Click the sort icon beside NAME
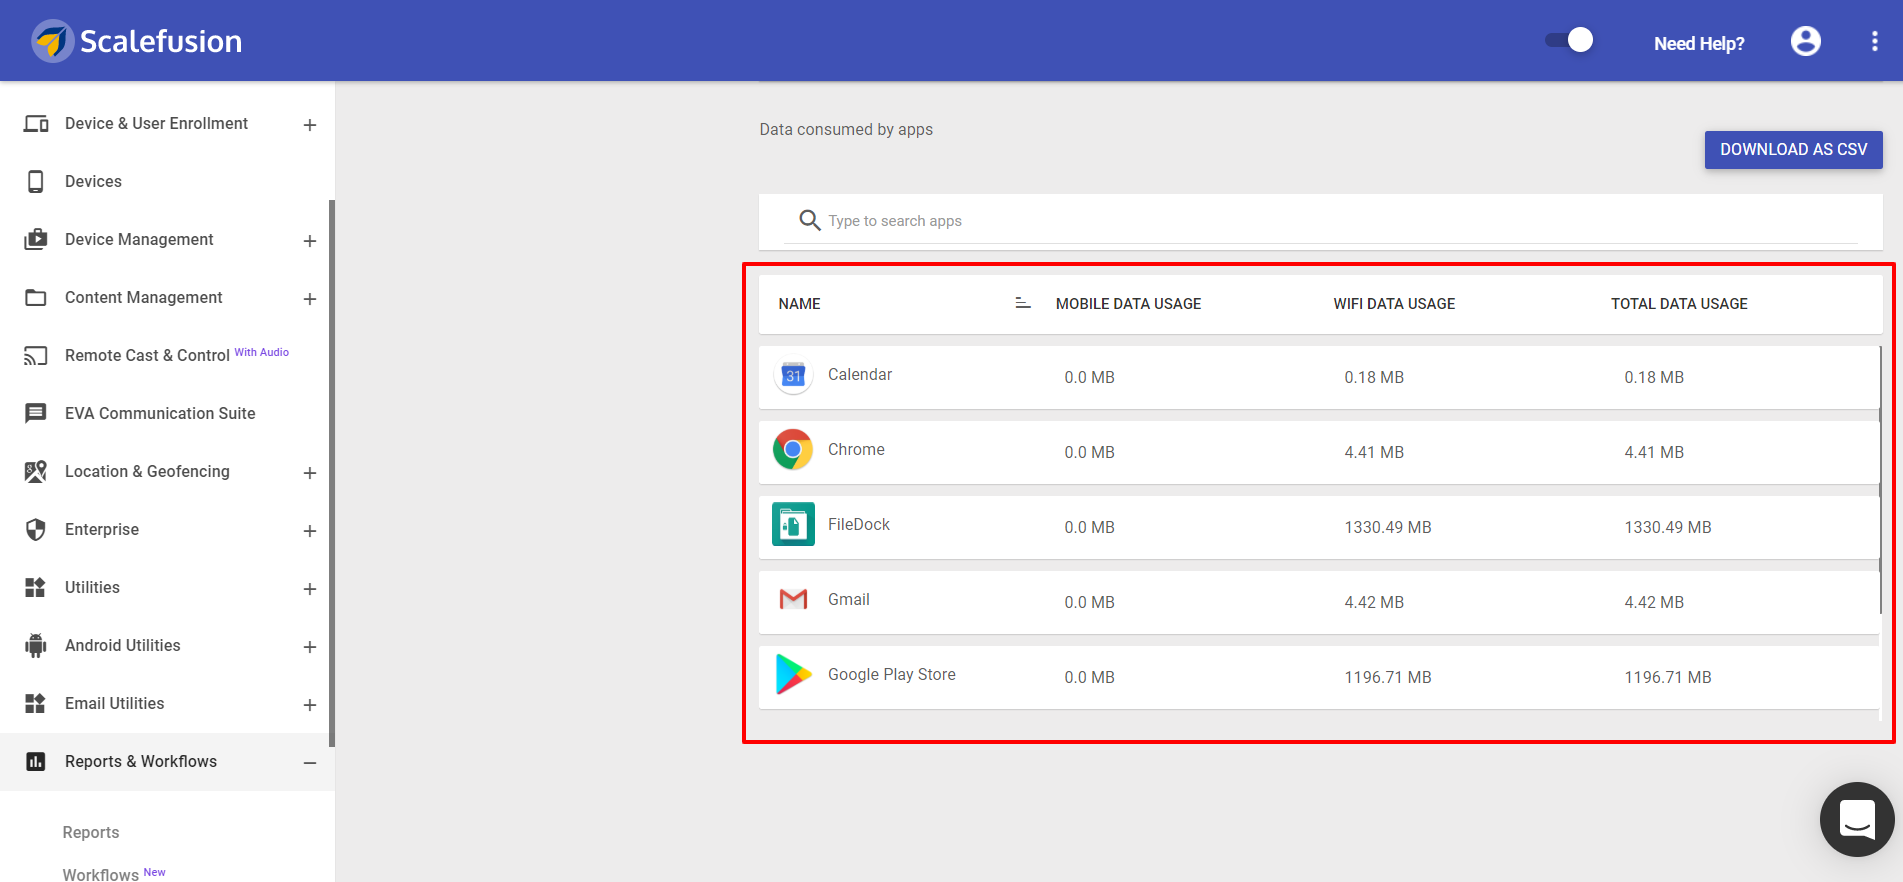The height and width of the screenshot is (882, 1903). coord(1023,303)
